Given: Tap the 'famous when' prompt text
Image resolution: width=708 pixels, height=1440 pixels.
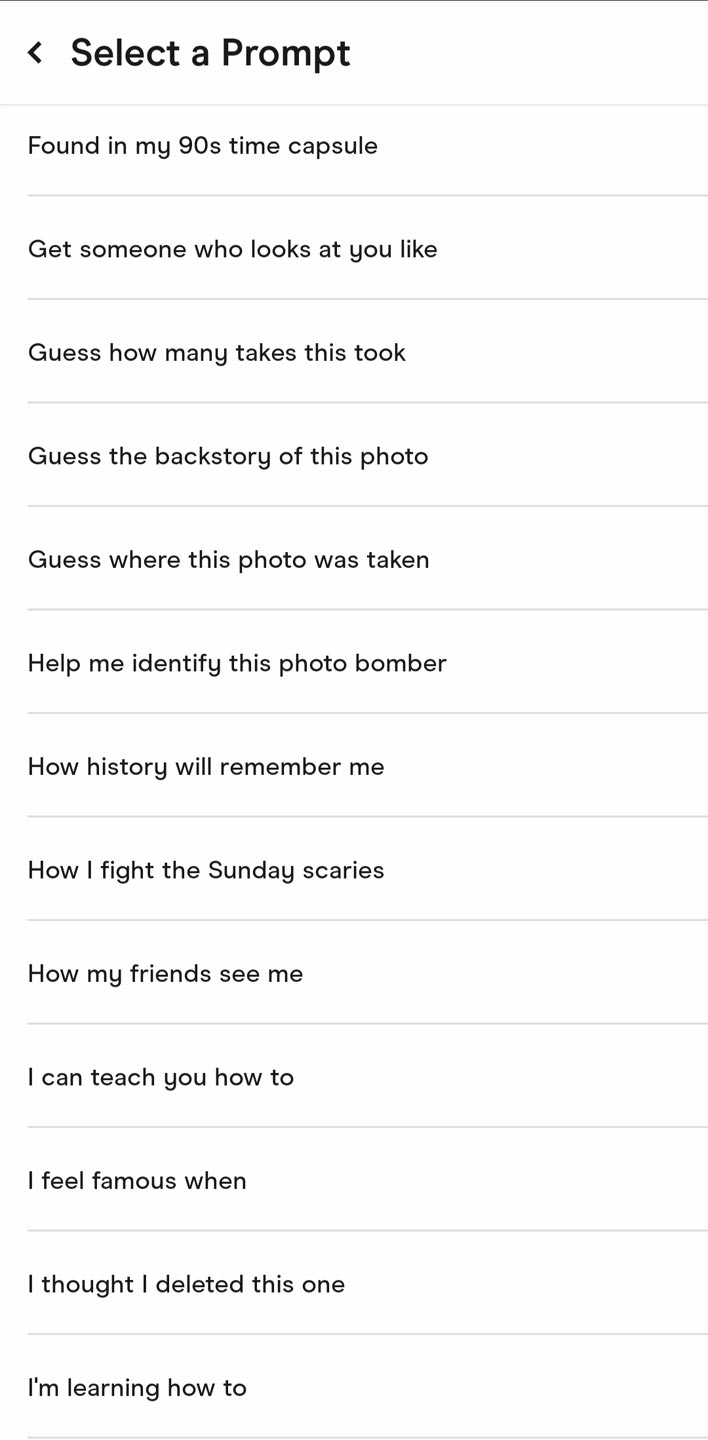Looking at the screenshot, I should [169, 1181].
